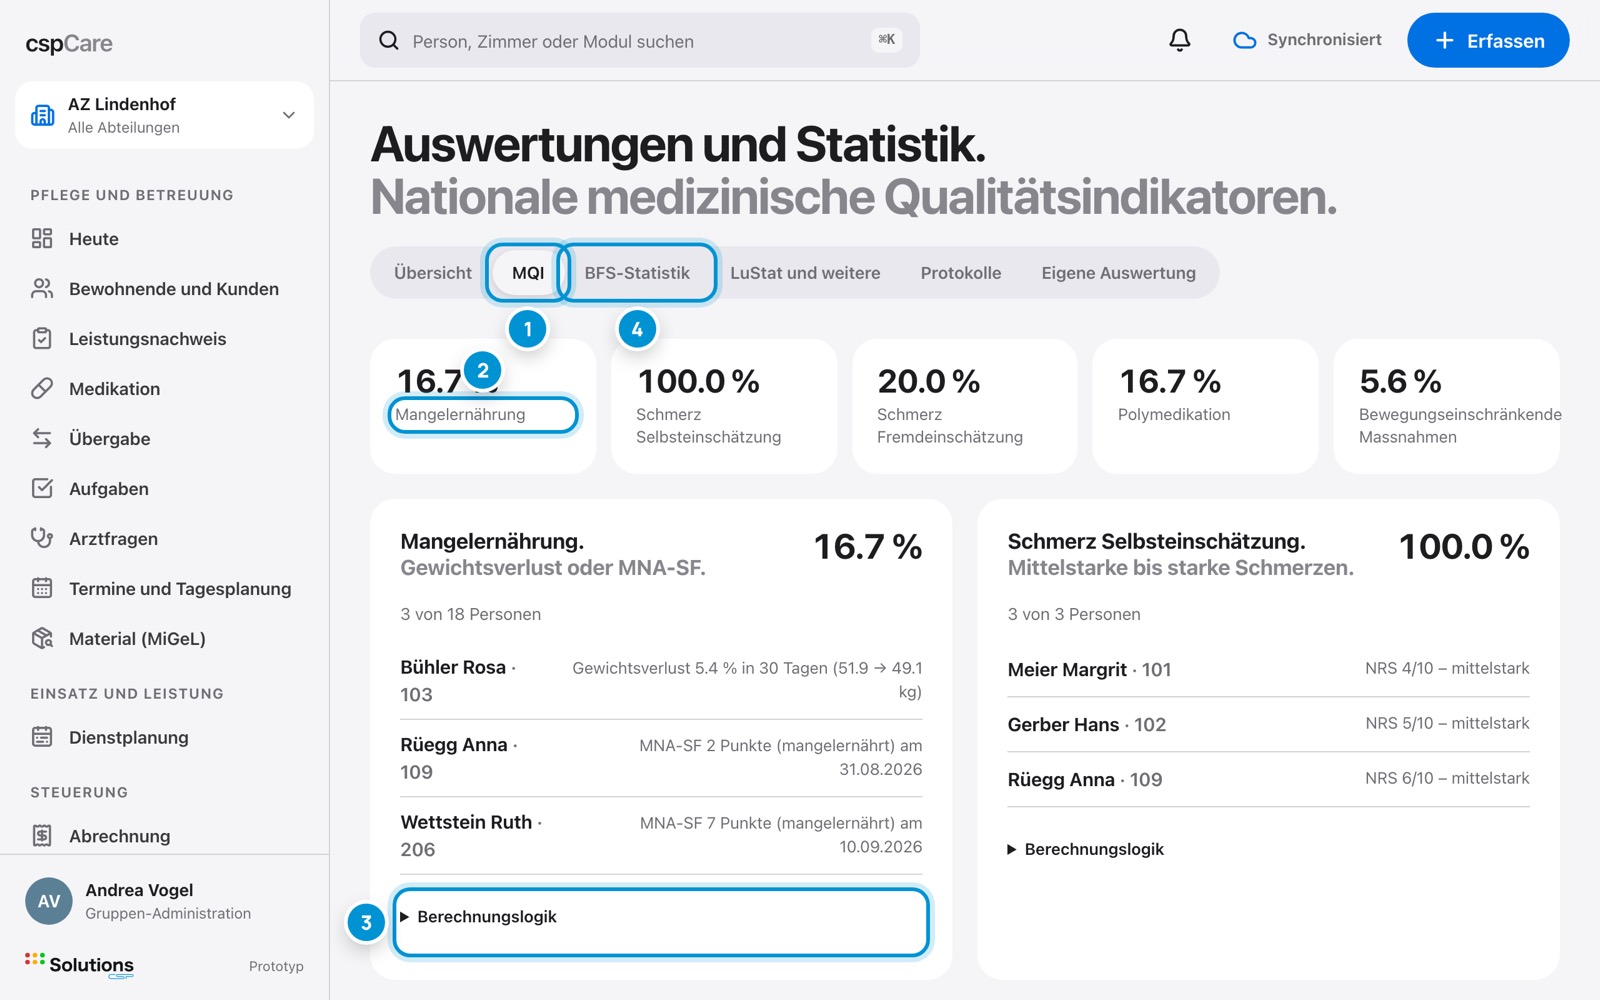Click the cloud sync status icon
1600x1000 pixels.
click(1245, 40)
